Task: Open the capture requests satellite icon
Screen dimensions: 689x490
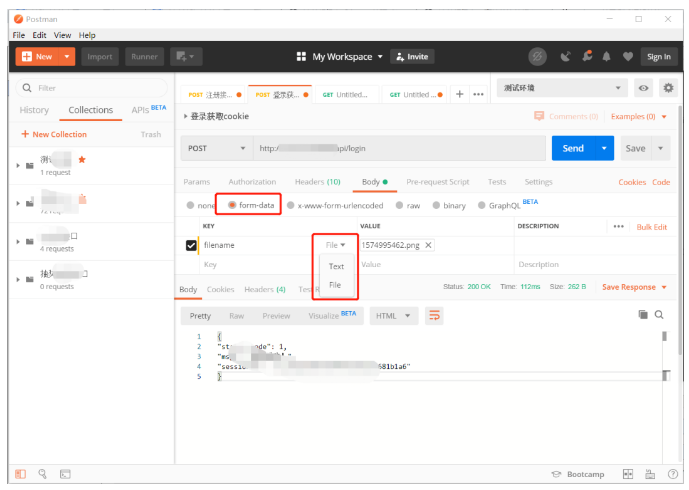Action: coord(566,56)
